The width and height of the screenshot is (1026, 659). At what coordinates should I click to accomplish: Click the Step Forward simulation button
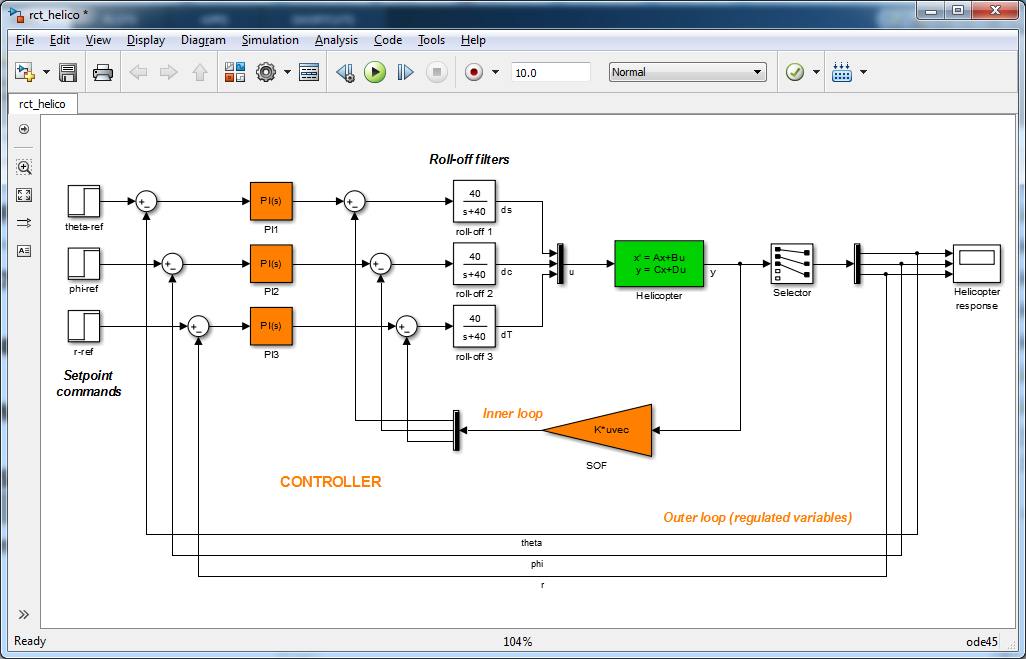406,72
